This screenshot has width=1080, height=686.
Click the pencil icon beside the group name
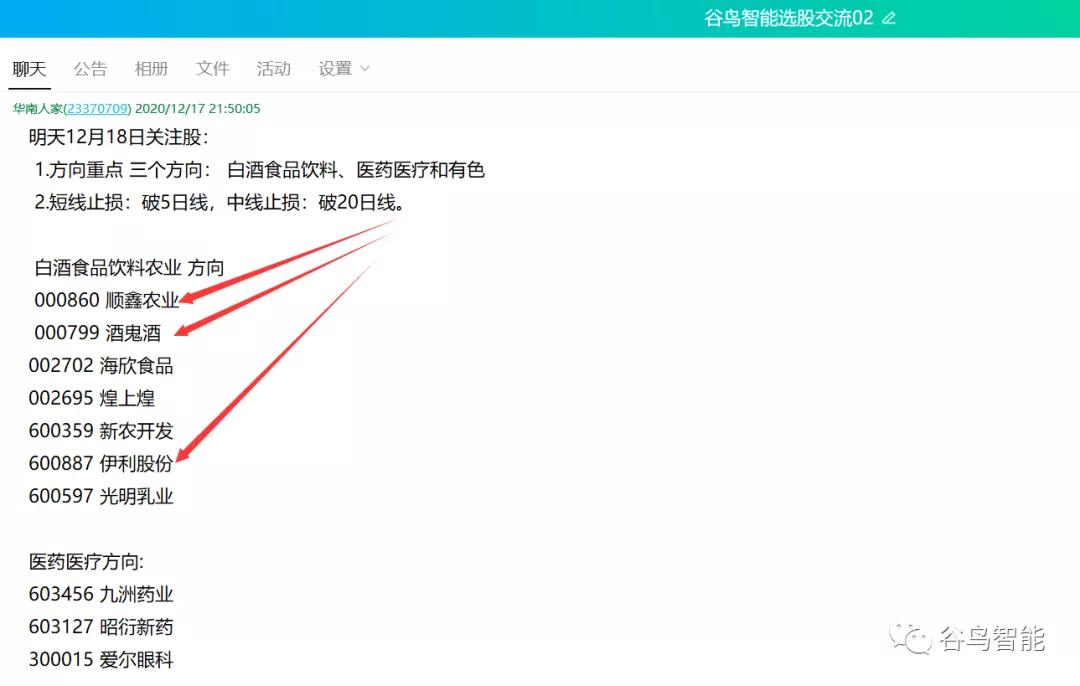tap(889, 18)
